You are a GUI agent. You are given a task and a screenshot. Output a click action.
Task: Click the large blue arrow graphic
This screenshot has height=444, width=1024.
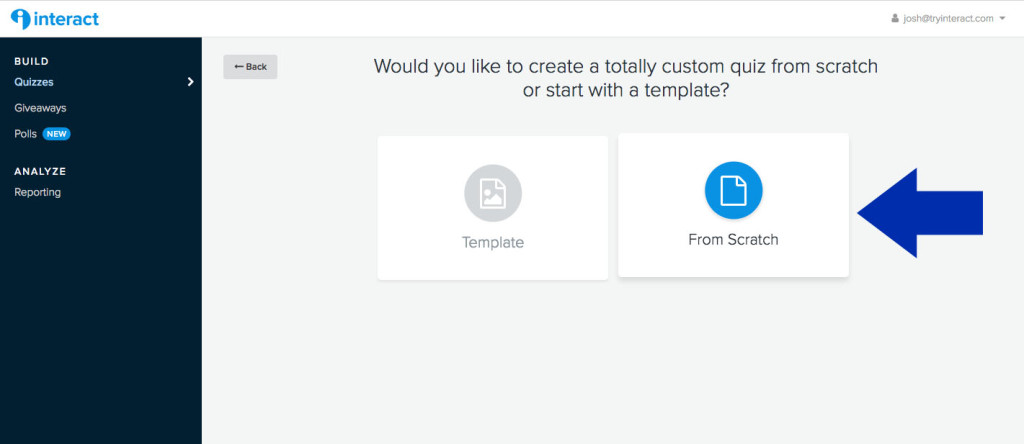[920, 213]
